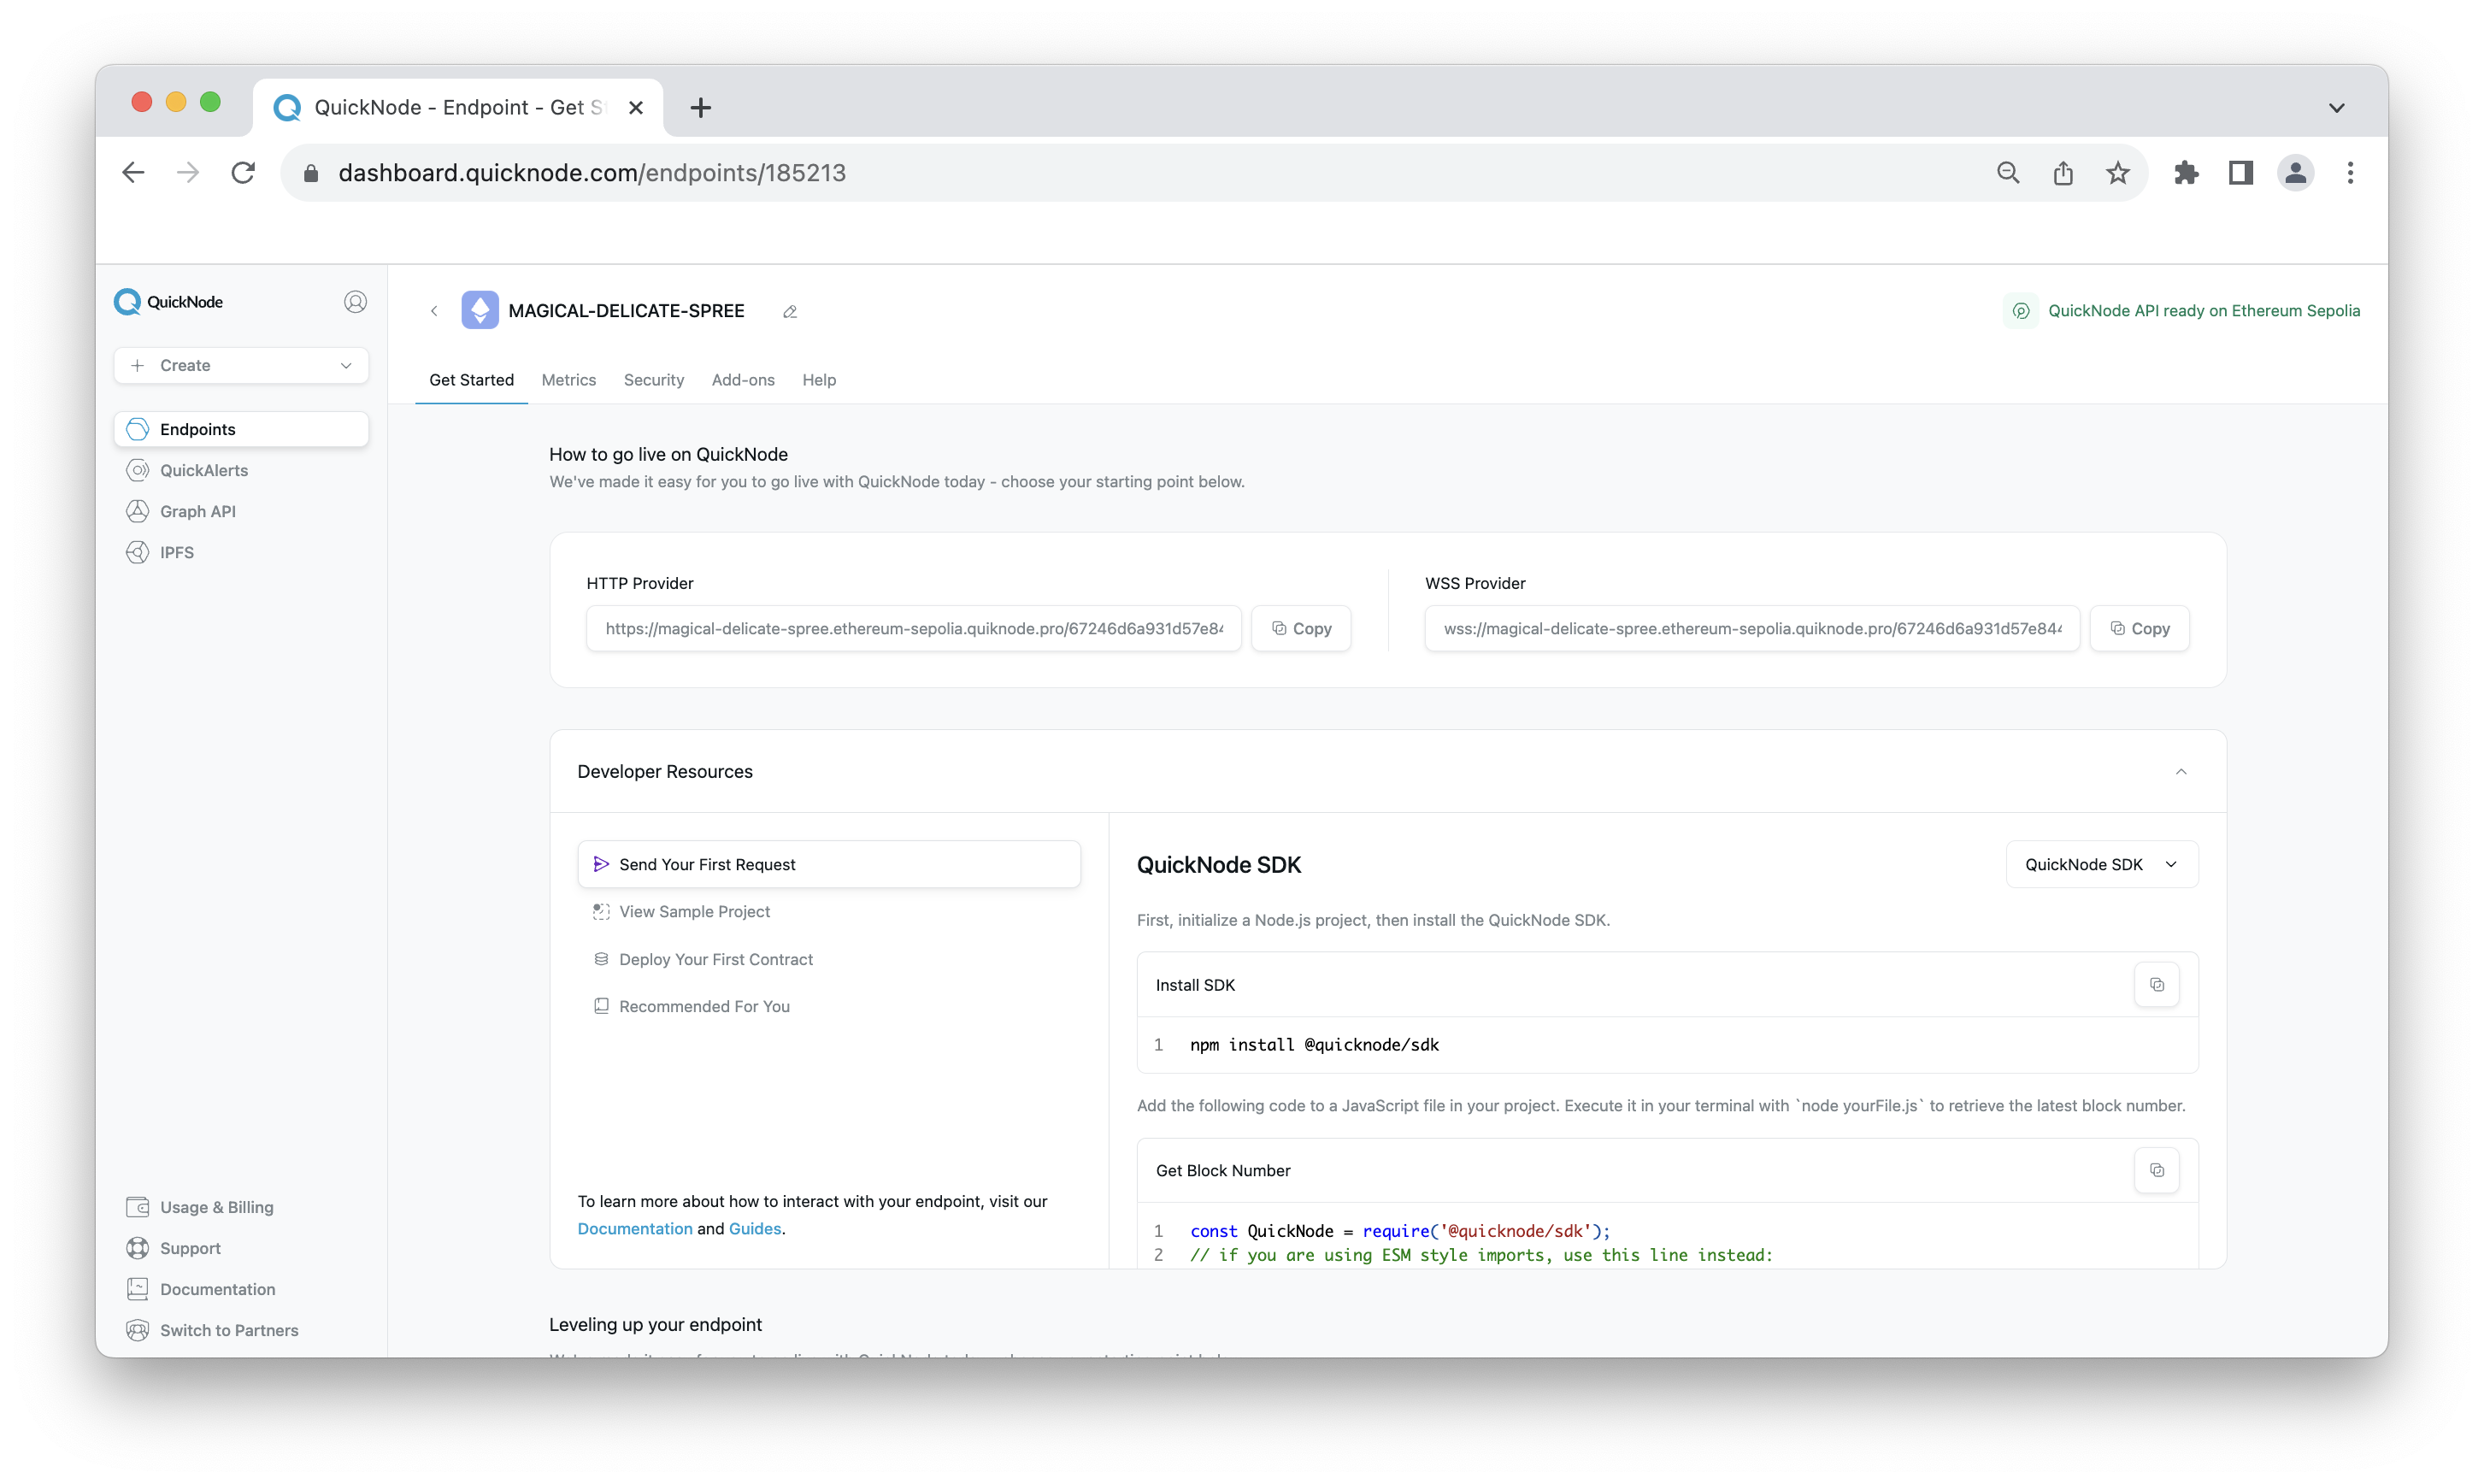Open IPFS in the sidebar
The height and width of the screenshot is (1484, 2484).
point(176,552)
